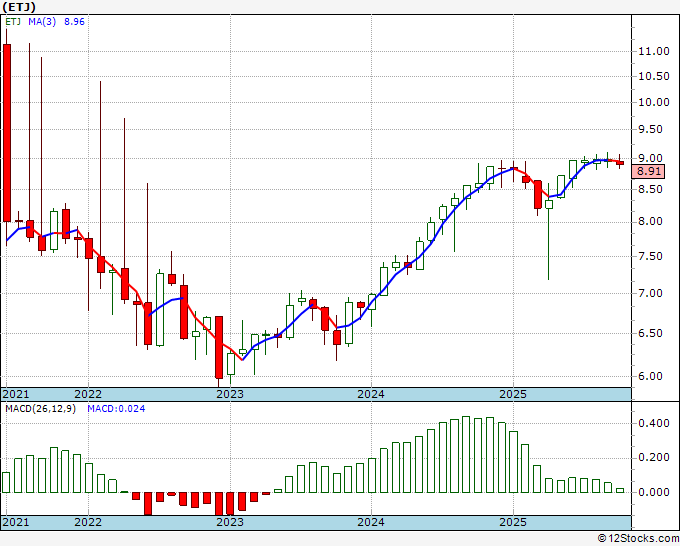Click the final small green MACD bar

[620, 490]
